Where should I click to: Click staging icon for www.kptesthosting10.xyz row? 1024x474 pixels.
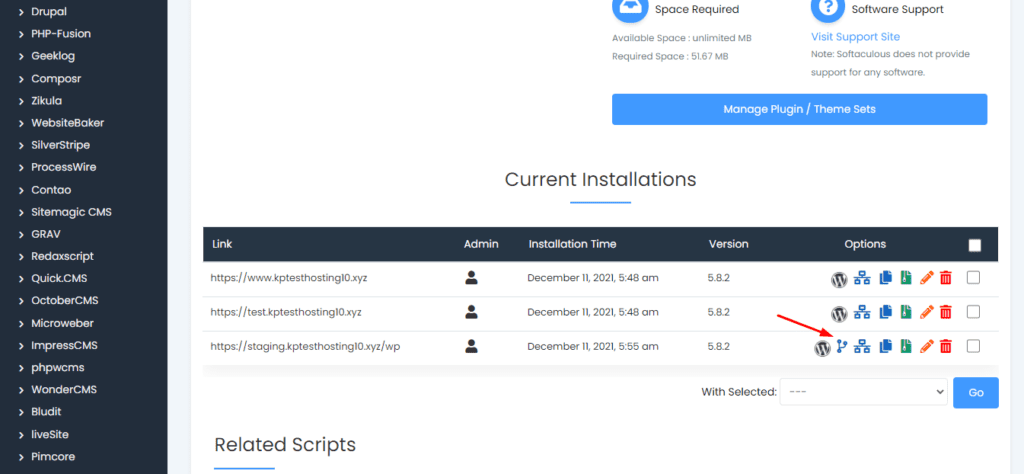(x=862, y=278)
